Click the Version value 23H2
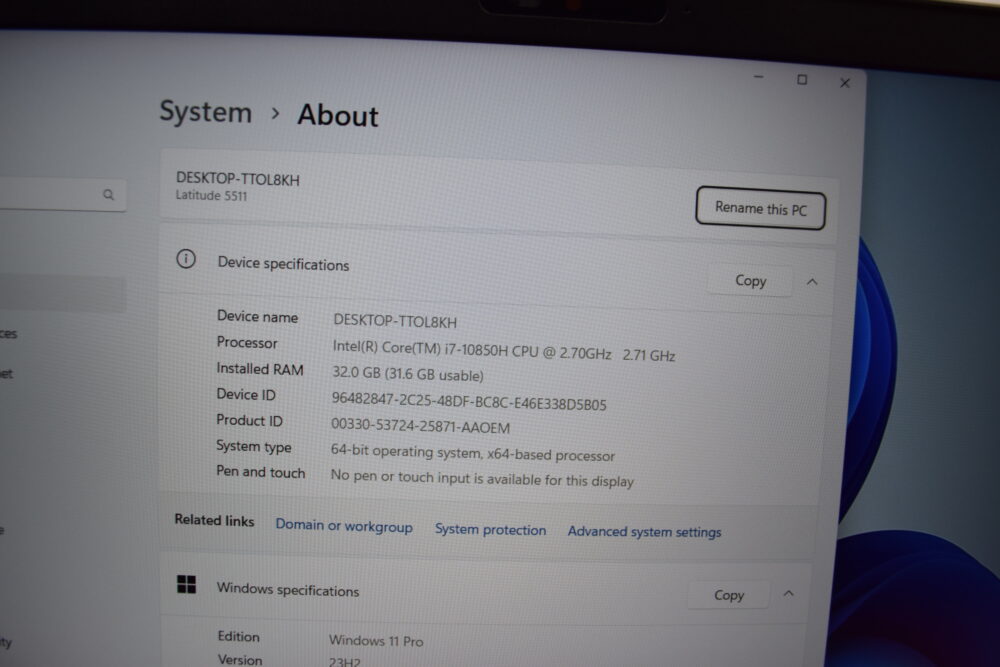The width and height of the screenshot is (1000, 667). [x=344, y=662]
